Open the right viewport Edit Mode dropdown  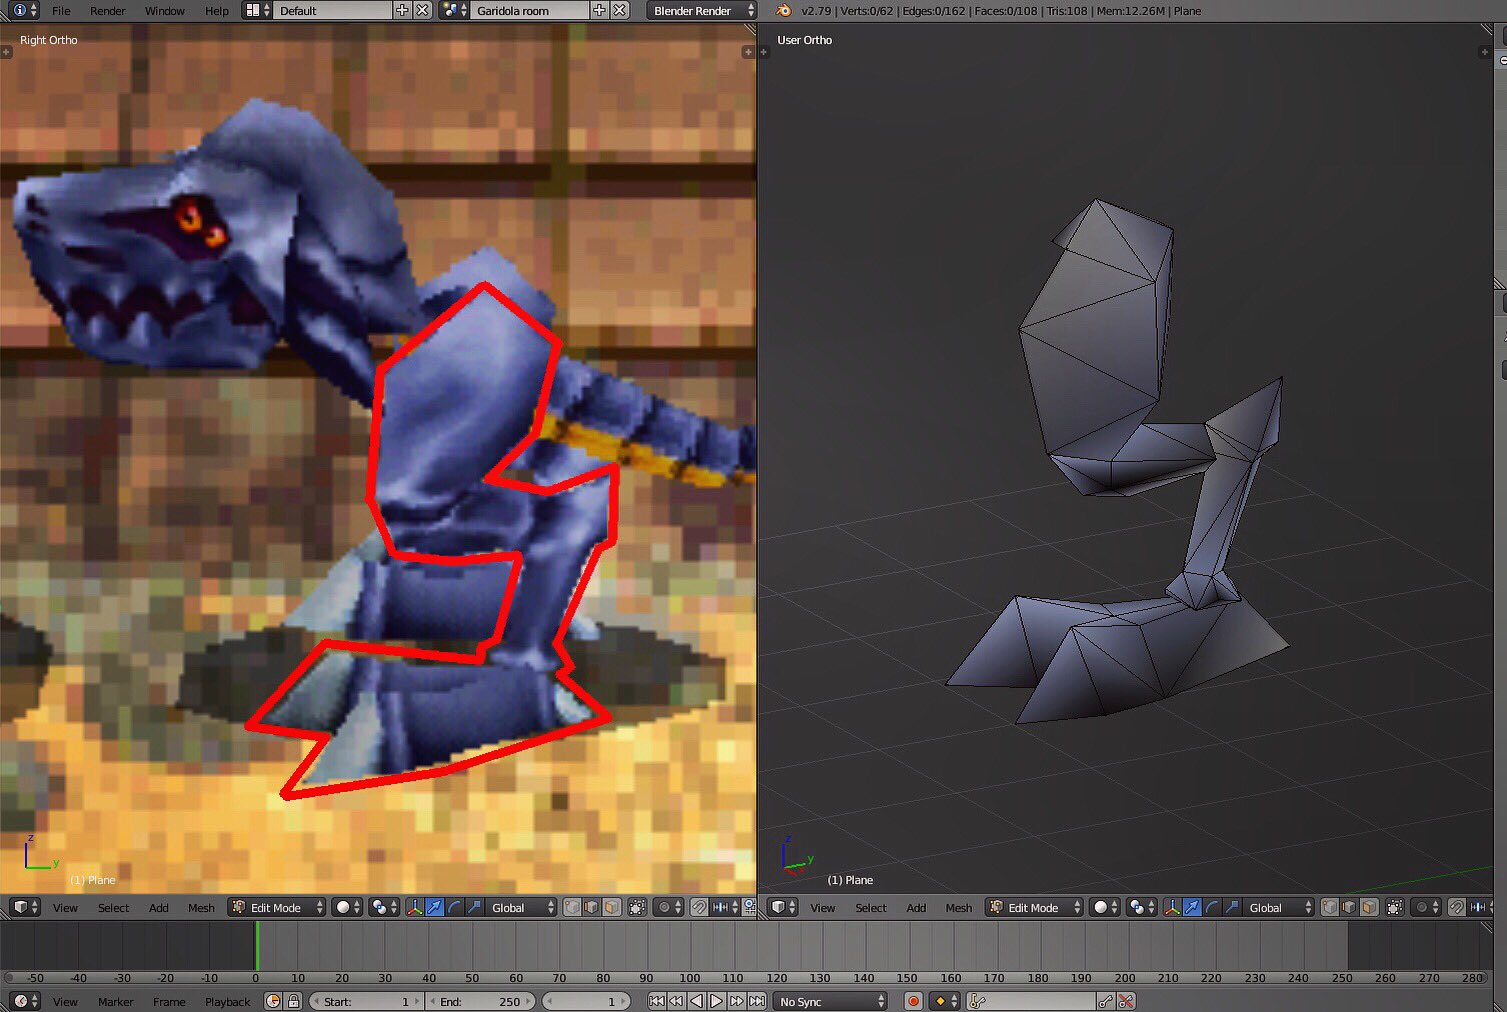coord(1034,907)
